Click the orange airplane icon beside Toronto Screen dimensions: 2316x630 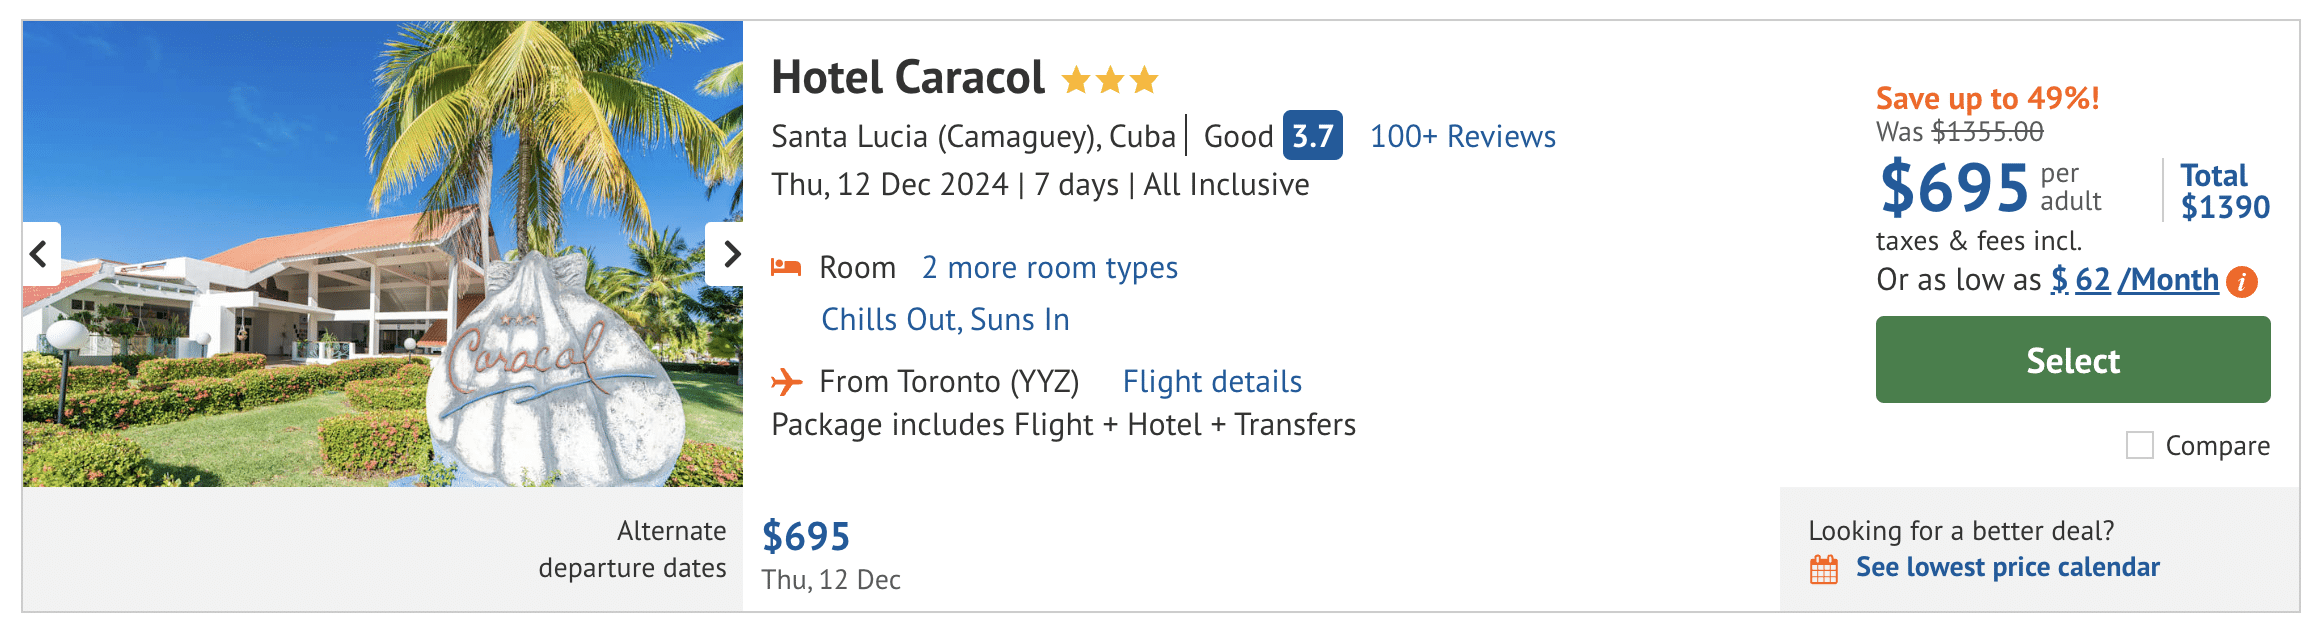point(787,381)
